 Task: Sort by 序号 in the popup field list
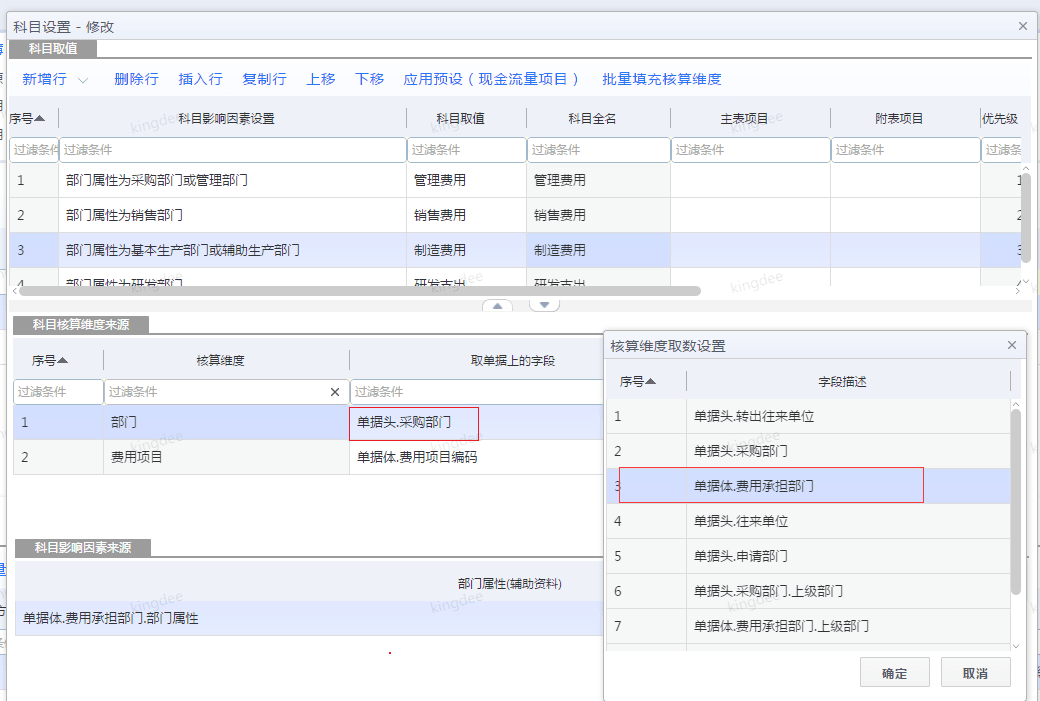tap(651, 381)
